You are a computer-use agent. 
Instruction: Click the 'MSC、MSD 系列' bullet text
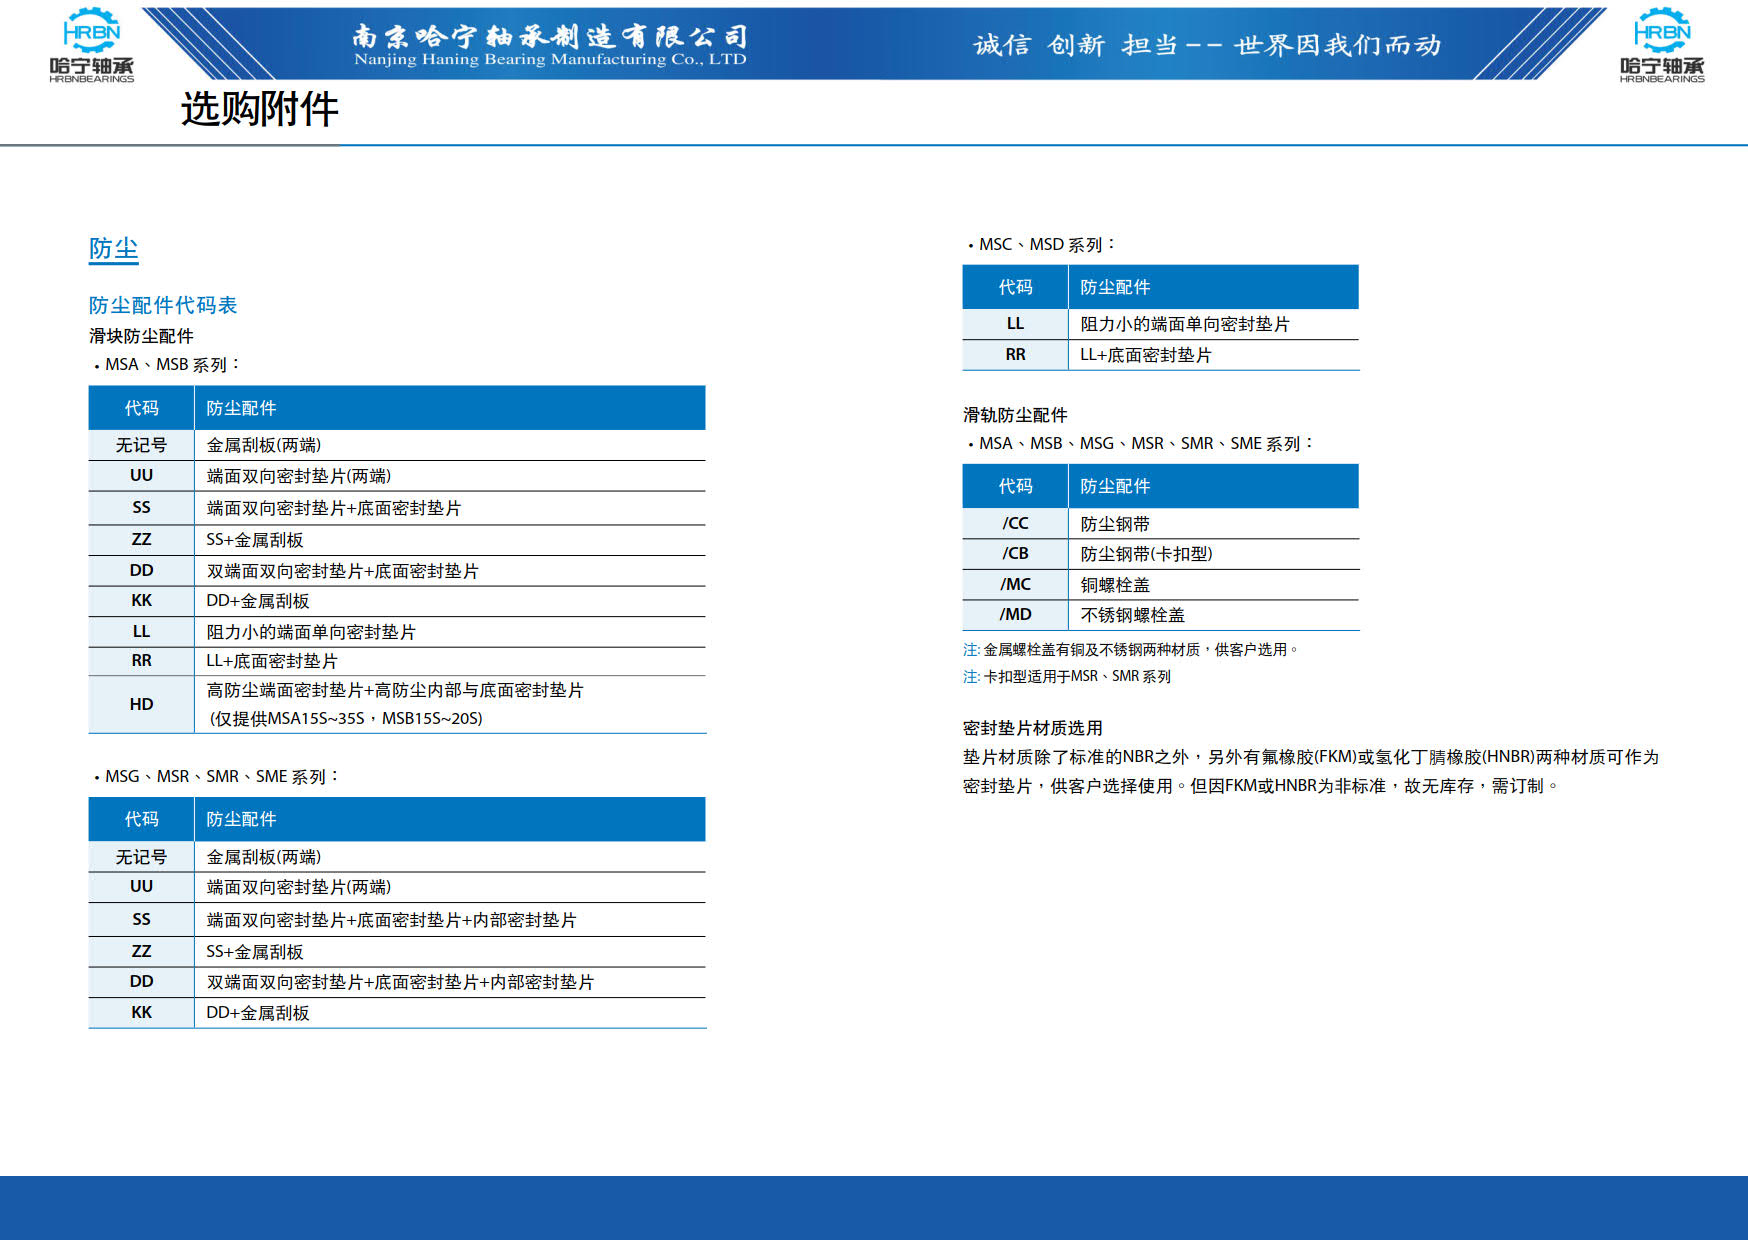[1041, 244]
